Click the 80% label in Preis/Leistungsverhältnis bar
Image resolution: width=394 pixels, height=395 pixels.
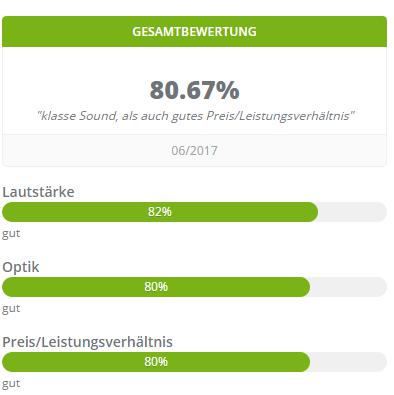156,362
